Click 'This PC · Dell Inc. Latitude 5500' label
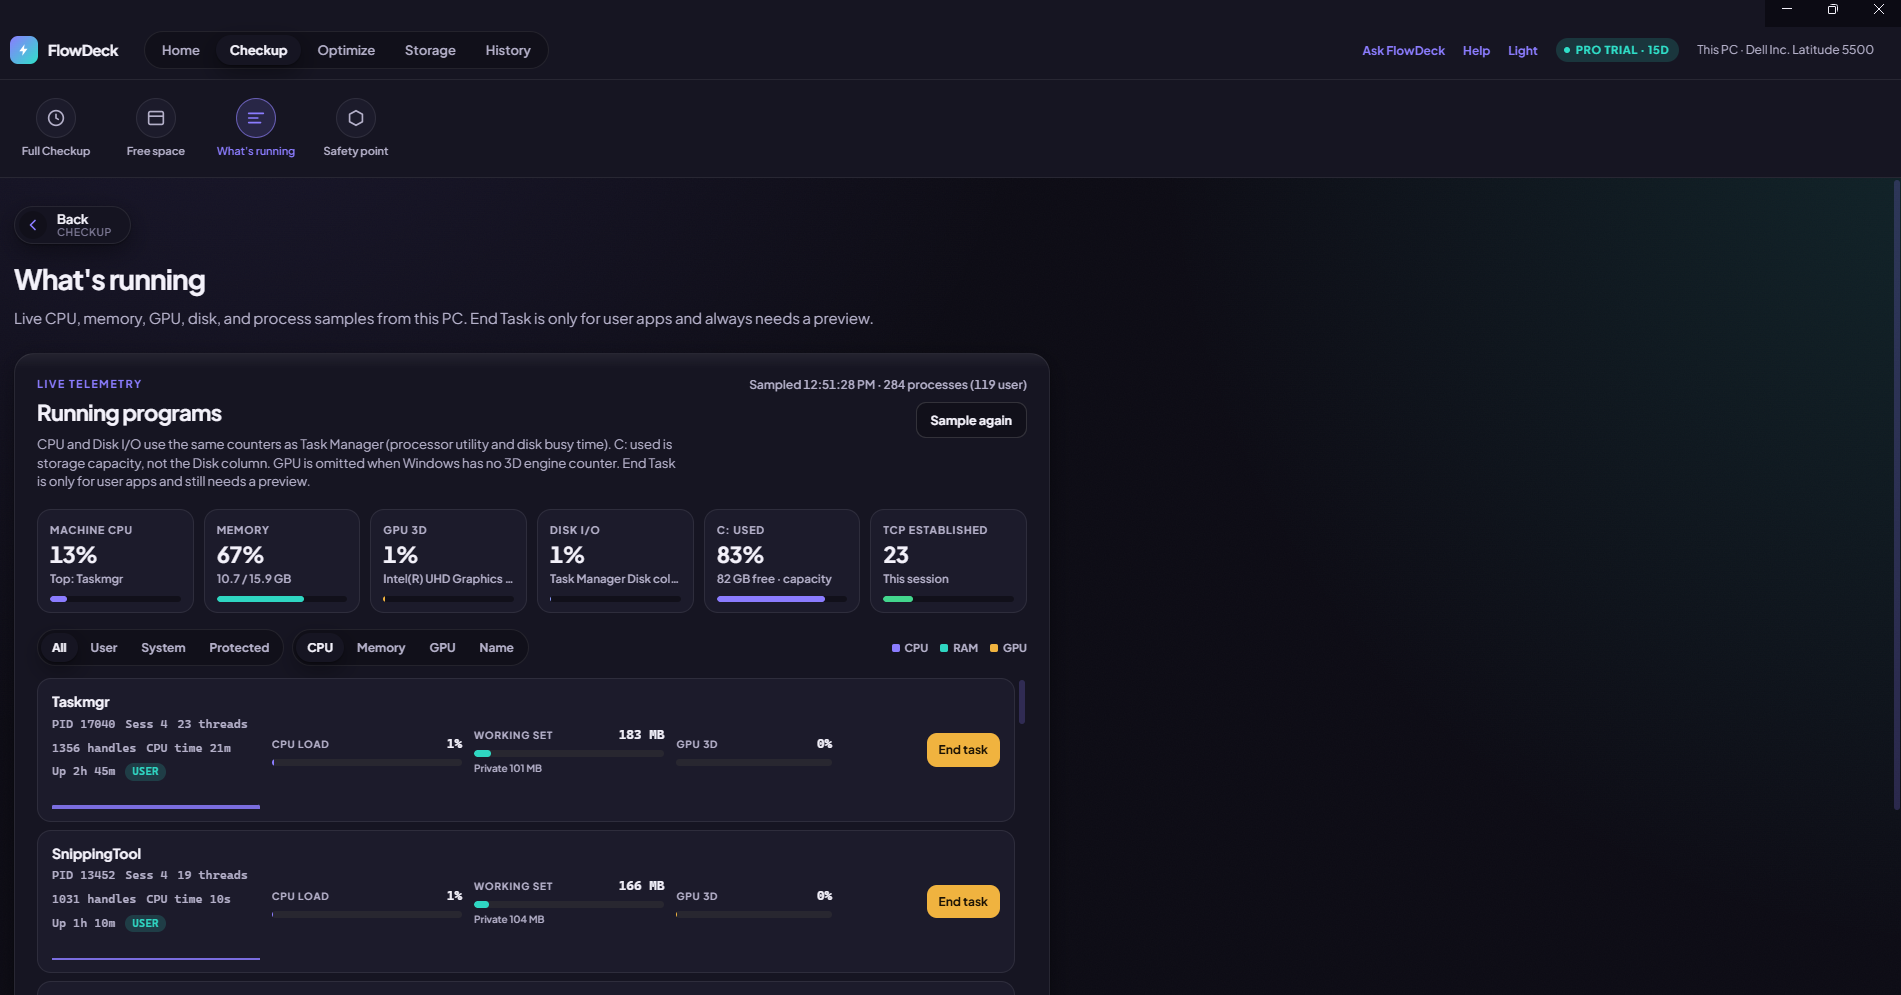Viewport: 1901px width, 995px height. point(1785,50)
